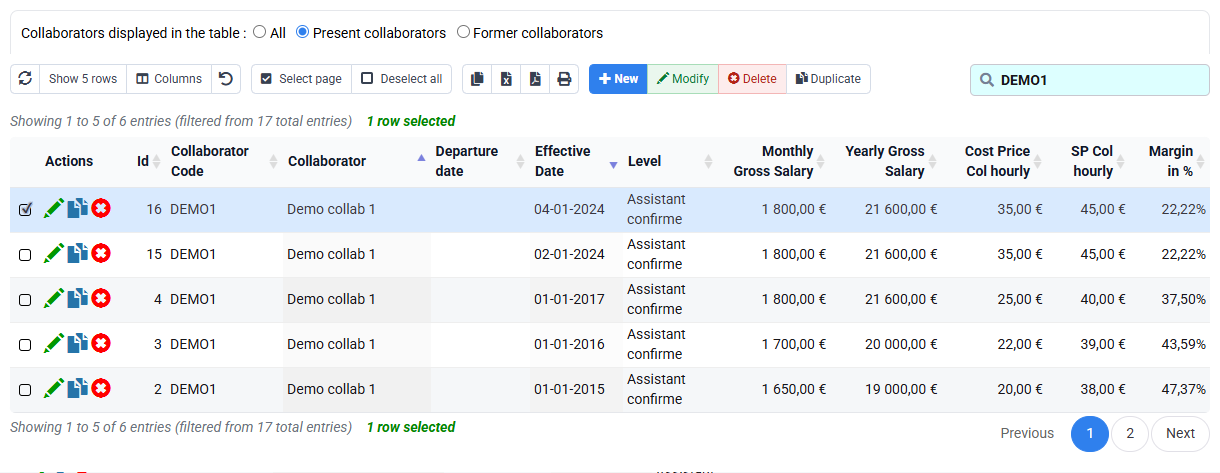Screen dimensions: 1220x473
Task: Click the print table icon
Action: point(565,79)
